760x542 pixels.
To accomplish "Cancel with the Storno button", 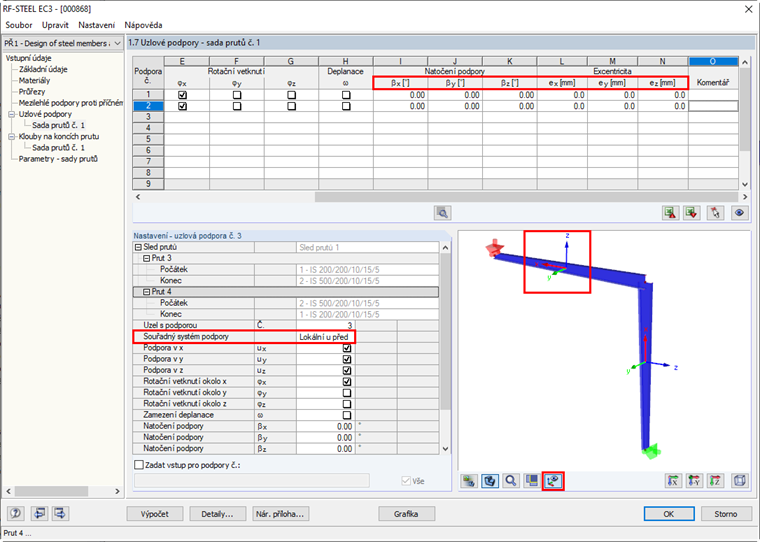I will (x=726, y=514).
